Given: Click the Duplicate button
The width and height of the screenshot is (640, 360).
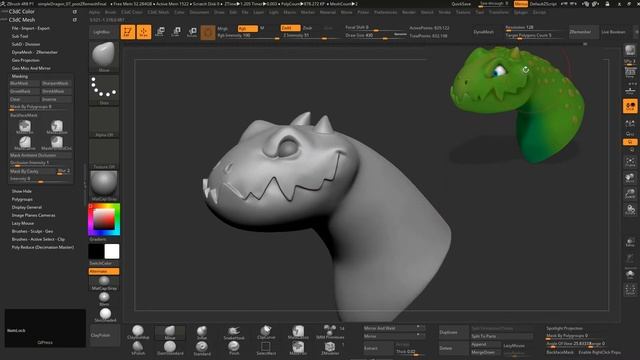Looking at the screenshot, I should point(453,332).
